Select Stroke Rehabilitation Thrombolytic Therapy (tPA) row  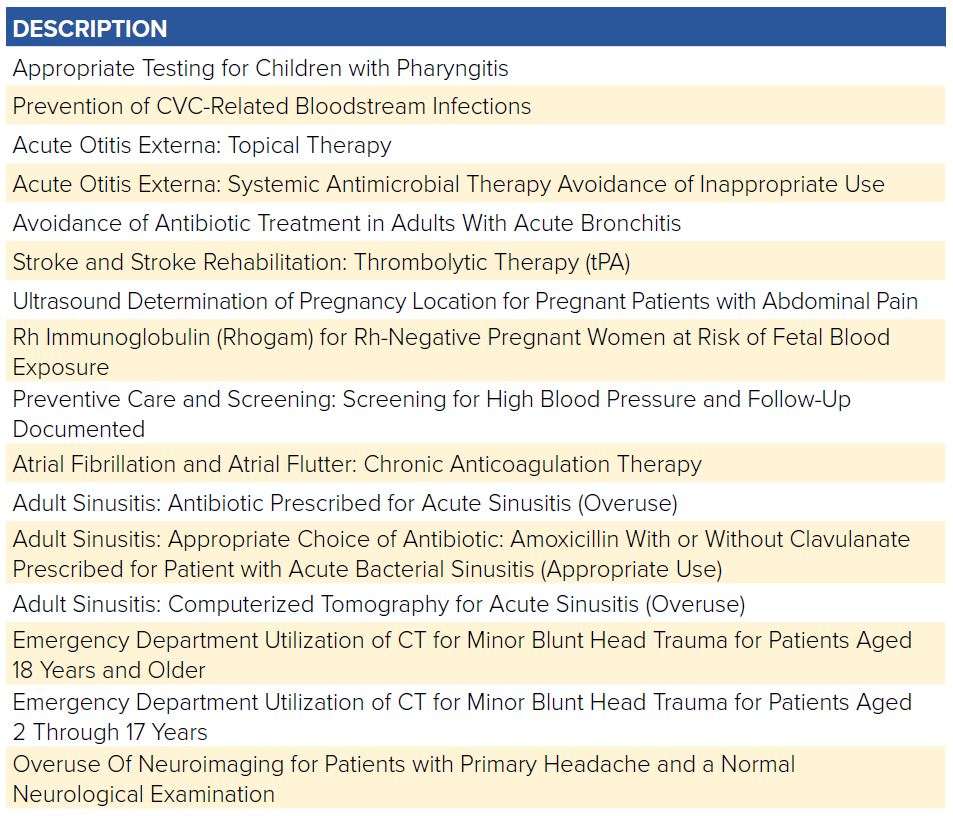coord(476,261)
